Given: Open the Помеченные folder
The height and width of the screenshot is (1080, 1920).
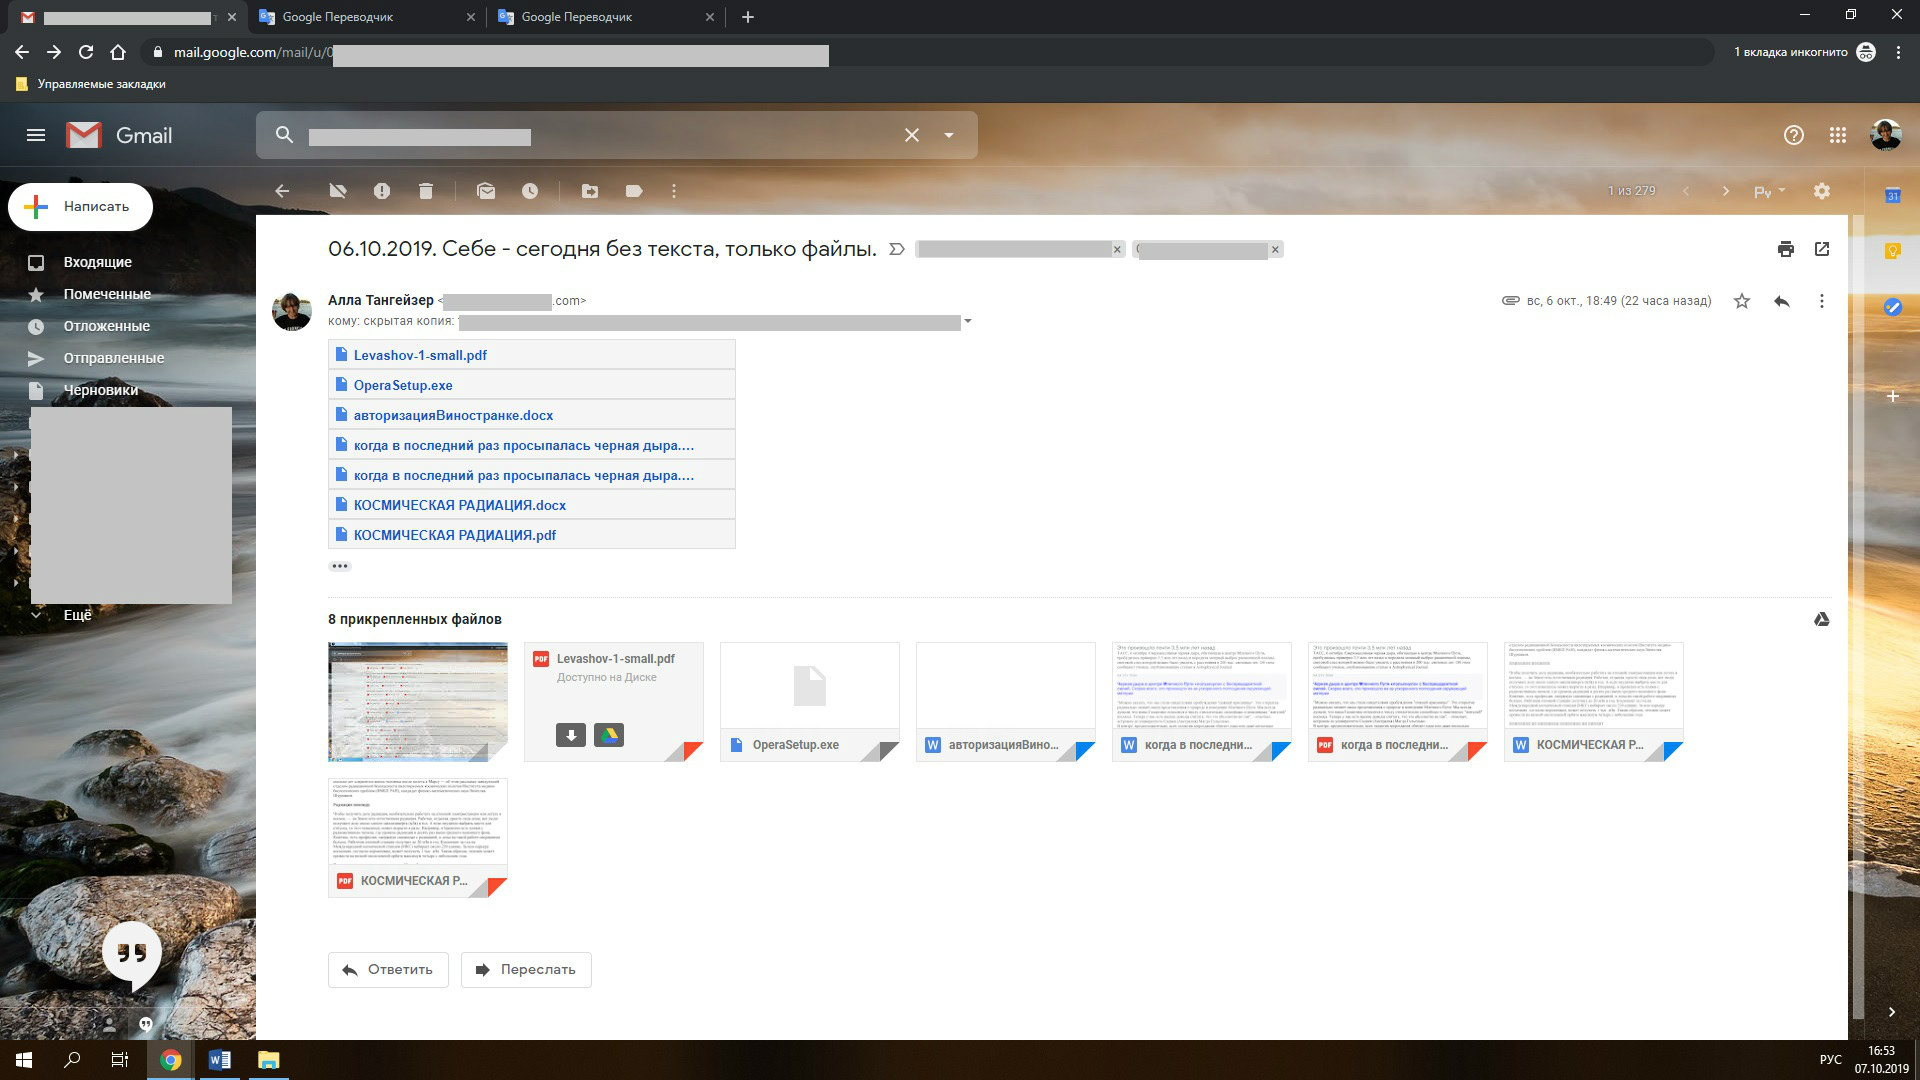Looking at the screenshot, I should coord(107,294).
